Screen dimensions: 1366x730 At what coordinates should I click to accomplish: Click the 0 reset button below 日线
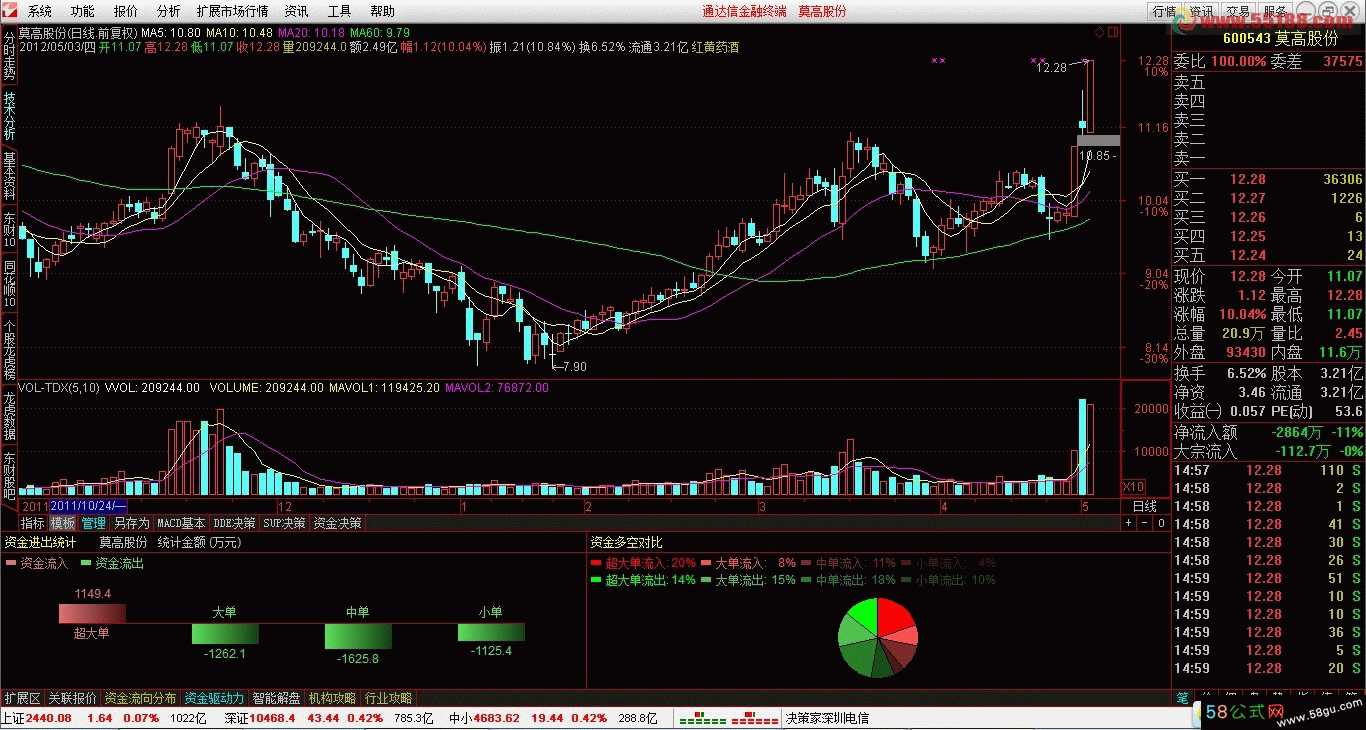(x=1161, y=523)
